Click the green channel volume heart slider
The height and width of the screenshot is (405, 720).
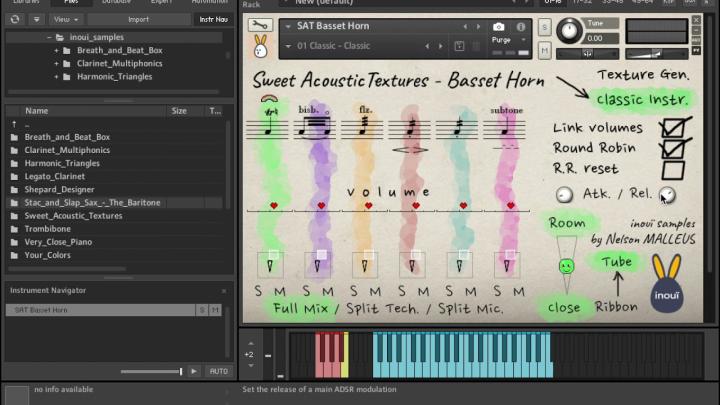pos(274,206)
